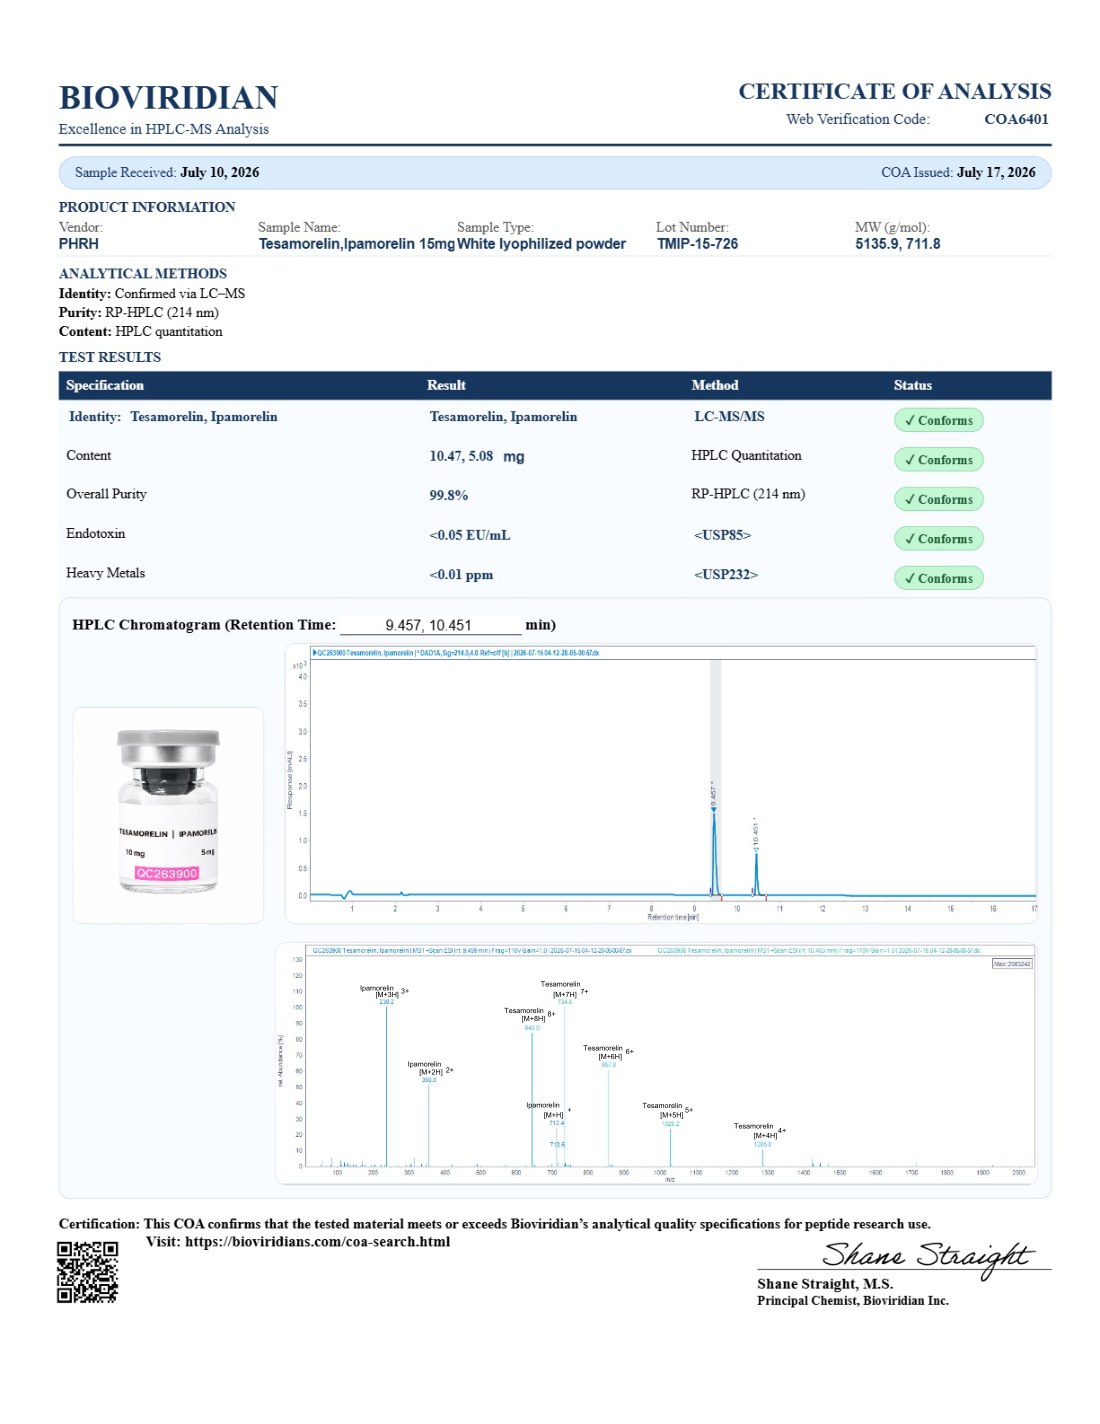Click Content: HPLC quantitation line
1100x1424 pixels.
point(141,331)
